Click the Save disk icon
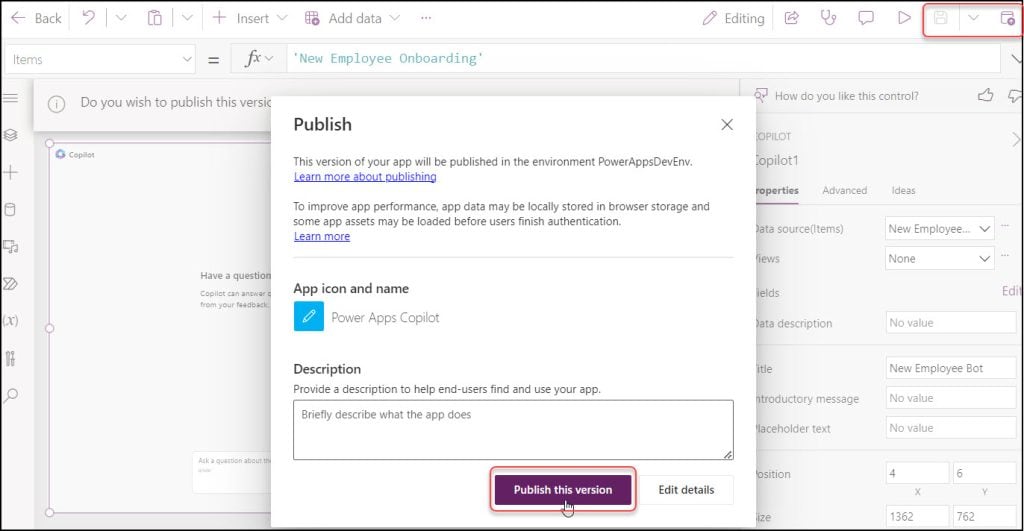Viewport: 1024px width, 531px height. coord(940,18)
